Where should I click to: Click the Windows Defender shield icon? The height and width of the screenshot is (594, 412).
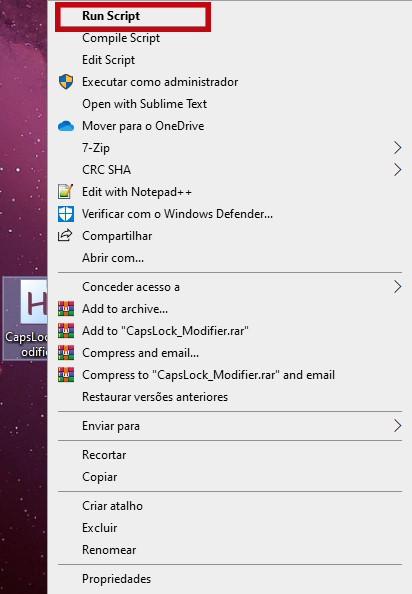coord(66,214)
